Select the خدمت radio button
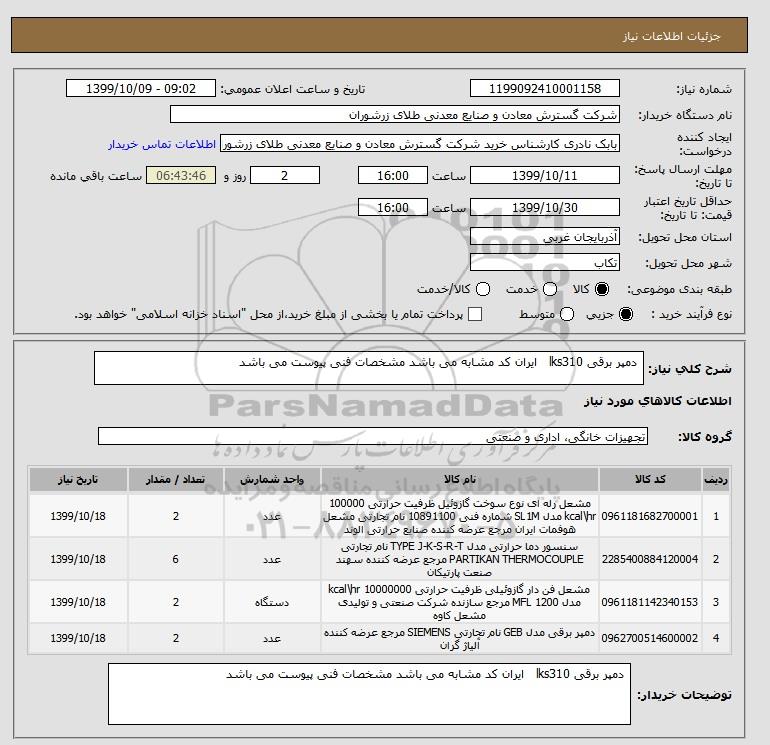Screen dimensions: 770x745 pyautogui.click(x=550, y=289)
